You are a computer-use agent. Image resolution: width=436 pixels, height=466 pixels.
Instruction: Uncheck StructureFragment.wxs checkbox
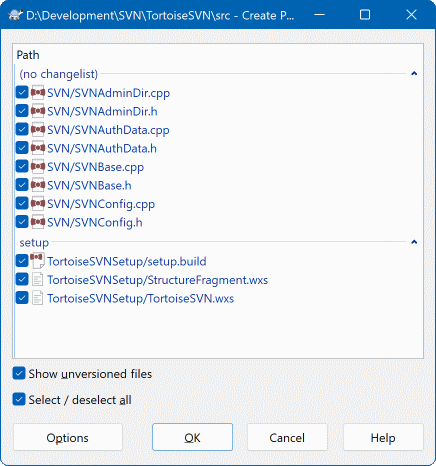tap(22, 279)
